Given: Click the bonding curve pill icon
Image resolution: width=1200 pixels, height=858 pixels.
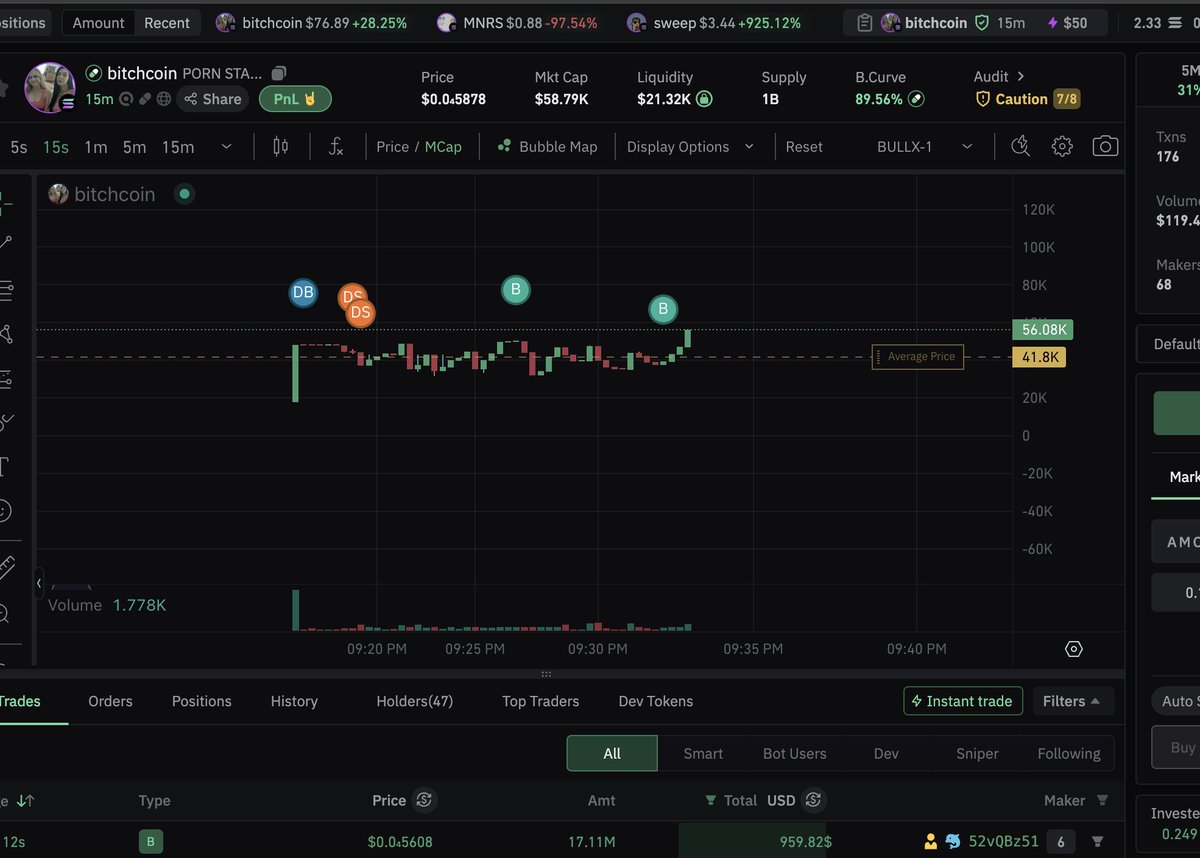Looking at the screenshot, I should (x=916, y=99).
